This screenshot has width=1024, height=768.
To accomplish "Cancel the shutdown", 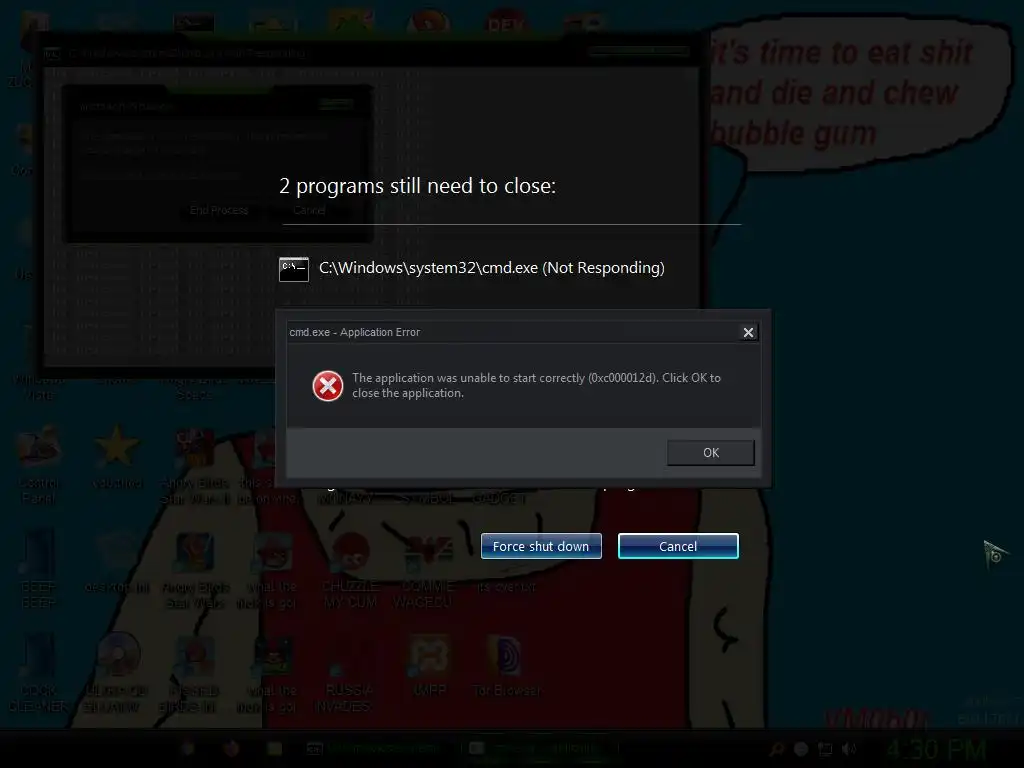I will tap(678, 546).
